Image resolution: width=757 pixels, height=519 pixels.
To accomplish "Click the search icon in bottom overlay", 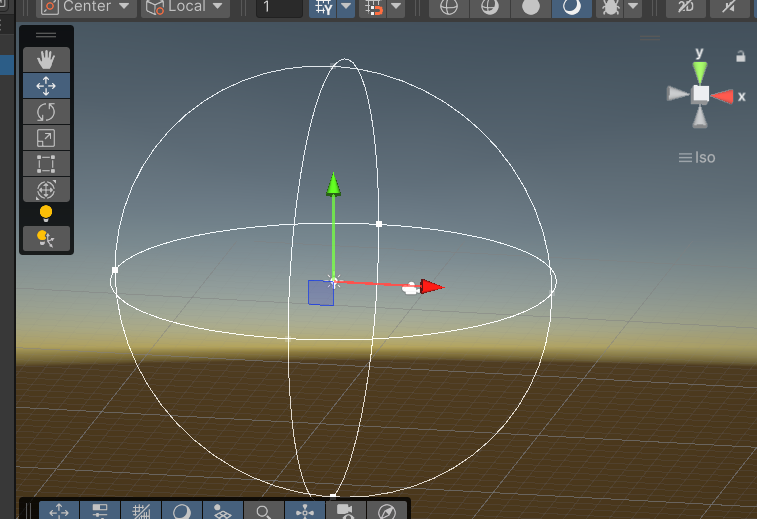I will 263,511.
